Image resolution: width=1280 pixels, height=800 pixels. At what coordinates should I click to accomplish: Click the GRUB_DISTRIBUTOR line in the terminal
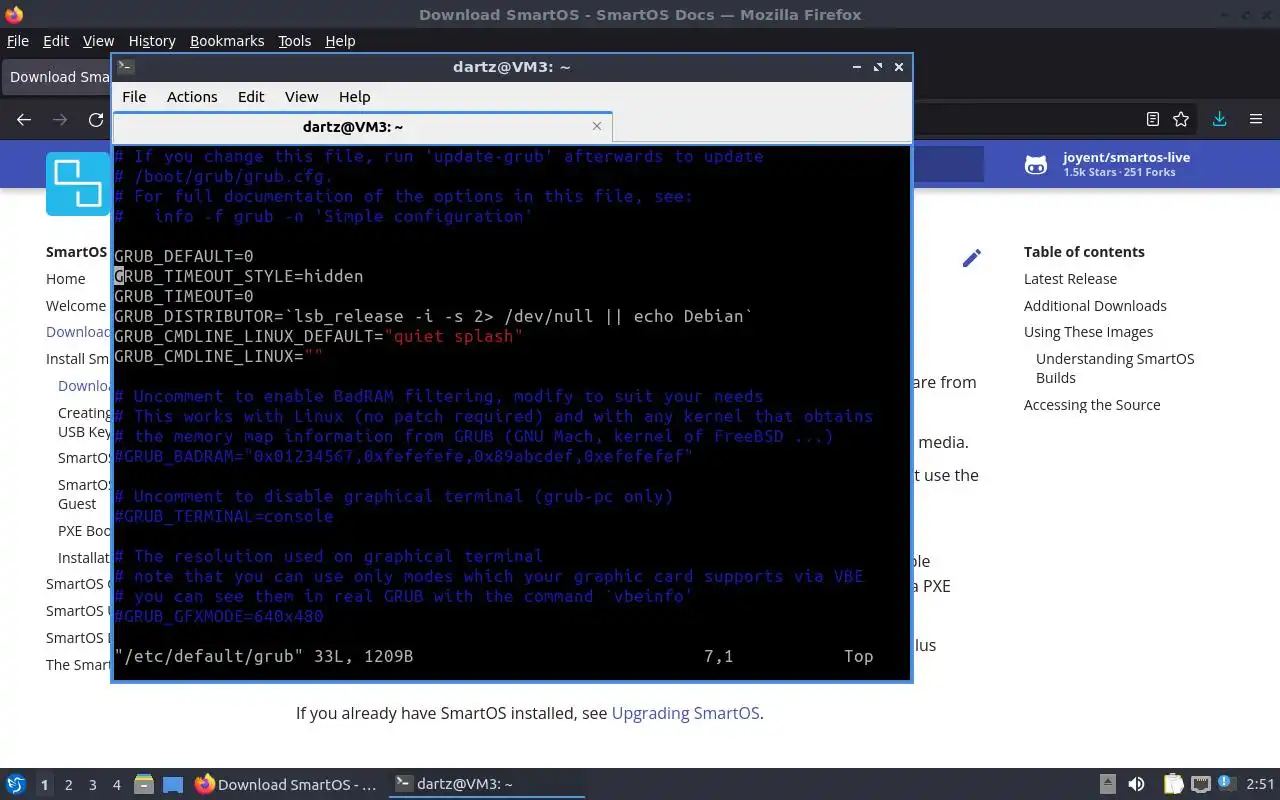[x=434, y=316]
